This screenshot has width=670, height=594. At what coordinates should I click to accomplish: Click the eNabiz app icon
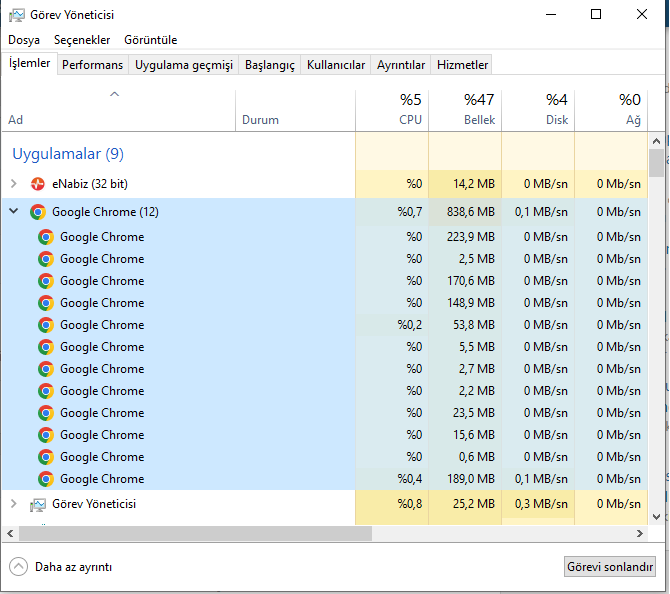[38, 184]
